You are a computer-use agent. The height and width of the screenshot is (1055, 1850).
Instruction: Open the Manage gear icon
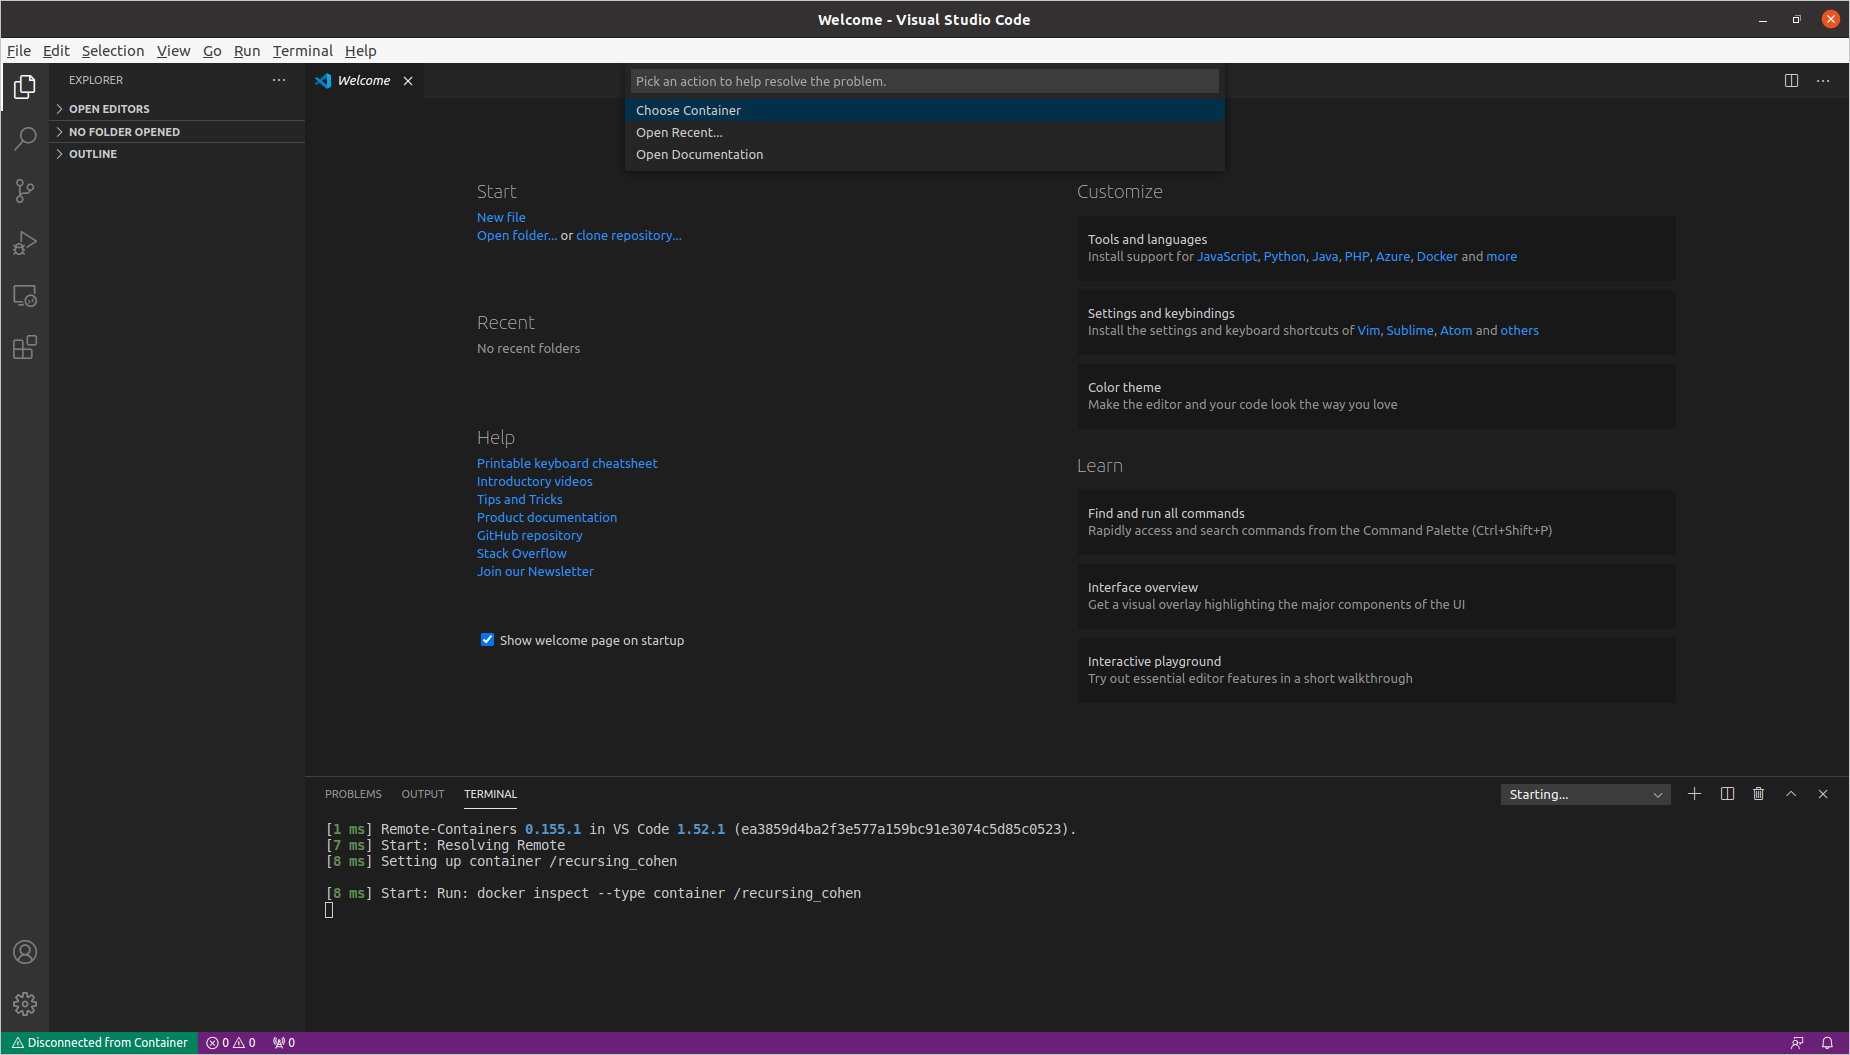pyautogui.click(x=25, y=1004)
